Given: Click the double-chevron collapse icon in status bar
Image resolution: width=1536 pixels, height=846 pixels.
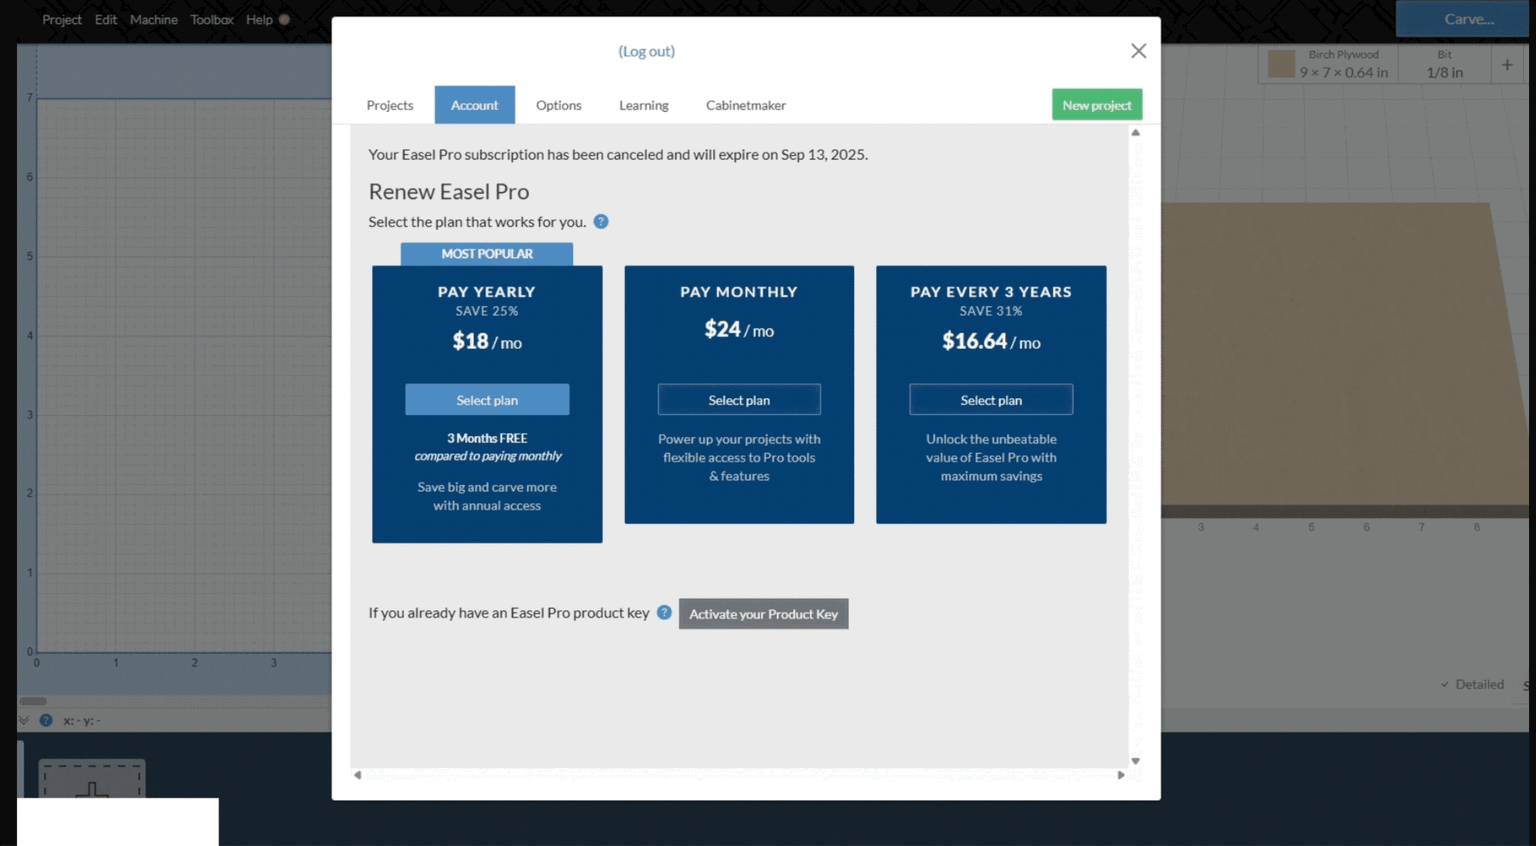Looking at the screenshot, I should 24,720.
